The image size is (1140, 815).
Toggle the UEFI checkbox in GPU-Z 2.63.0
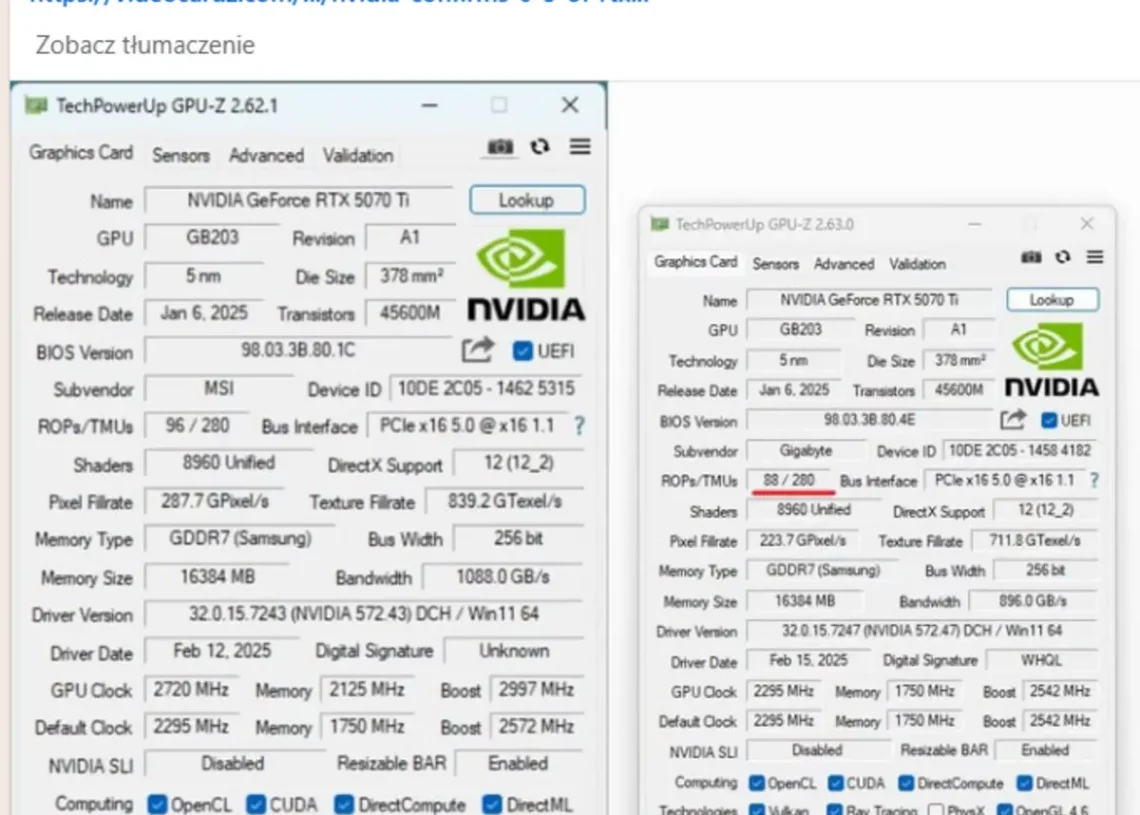coord(1049,420)
